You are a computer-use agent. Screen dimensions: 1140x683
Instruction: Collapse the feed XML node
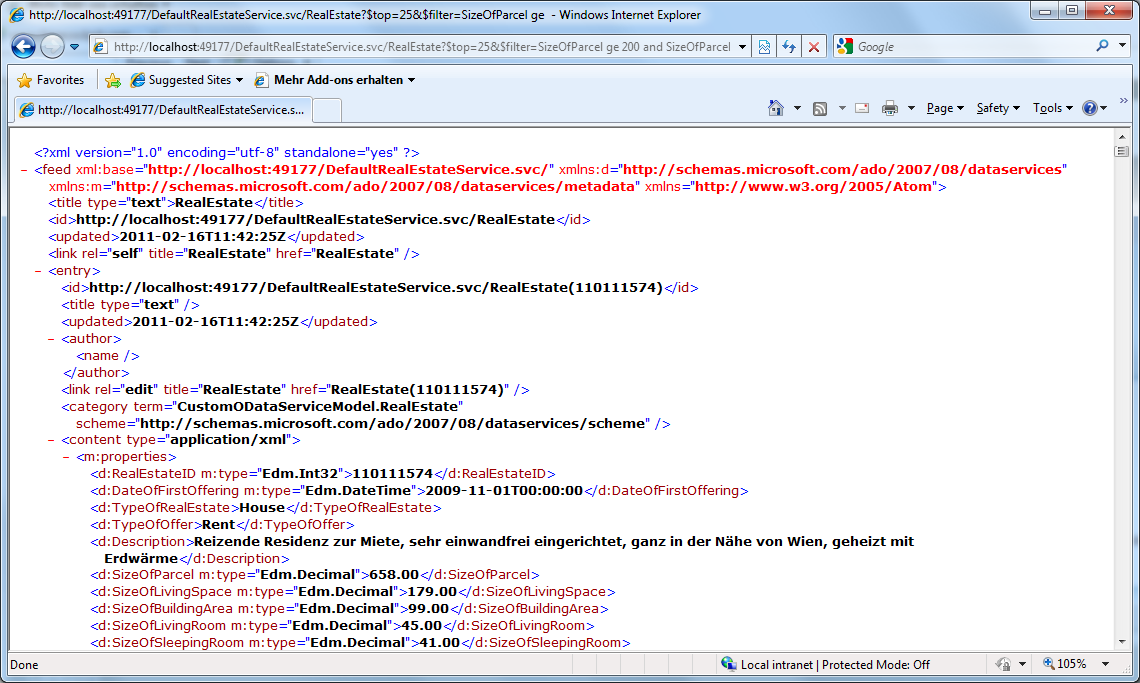pos(24,170)
